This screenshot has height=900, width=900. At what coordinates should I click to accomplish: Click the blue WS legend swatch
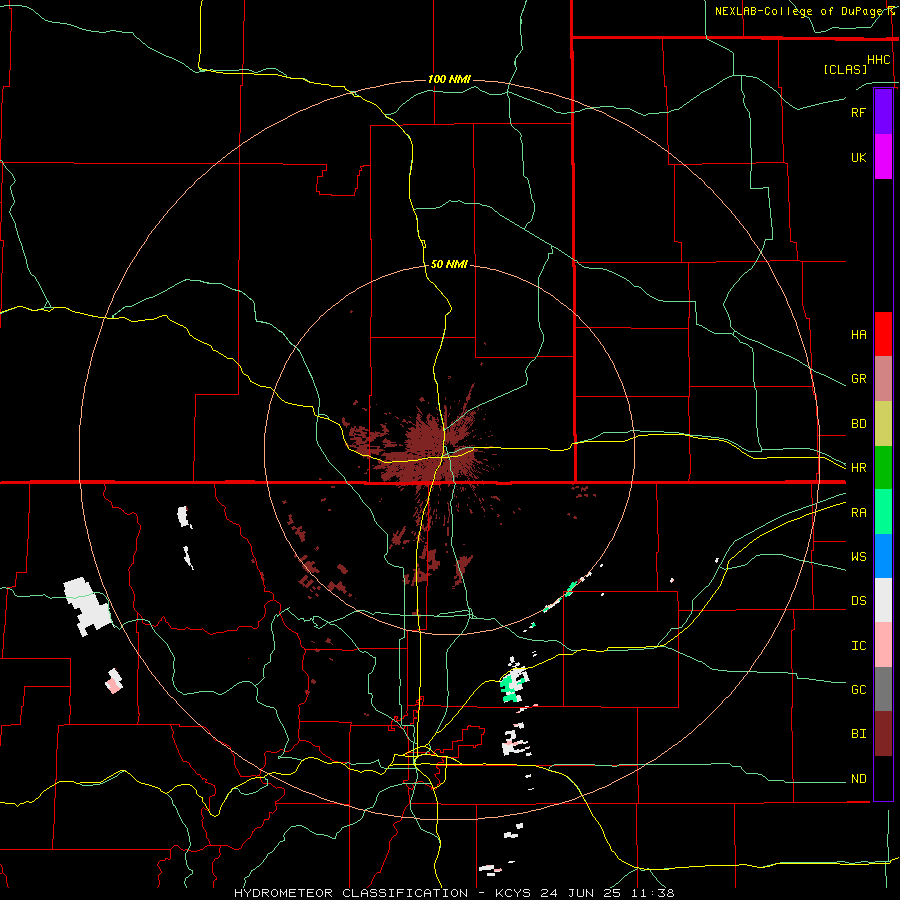pyautogui.click(x=883, y=556)
